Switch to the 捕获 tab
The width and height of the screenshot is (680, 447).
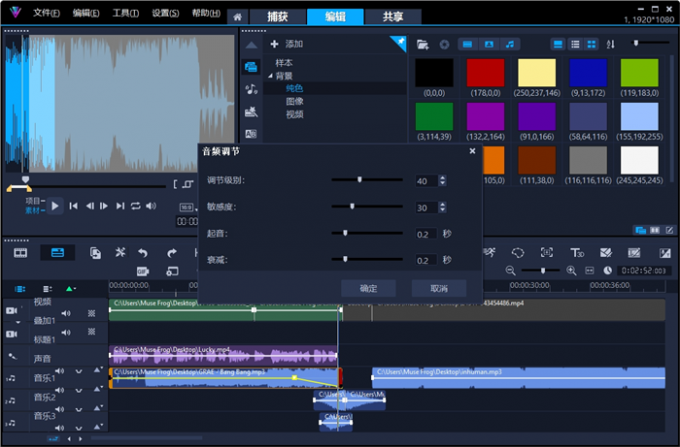278,16
